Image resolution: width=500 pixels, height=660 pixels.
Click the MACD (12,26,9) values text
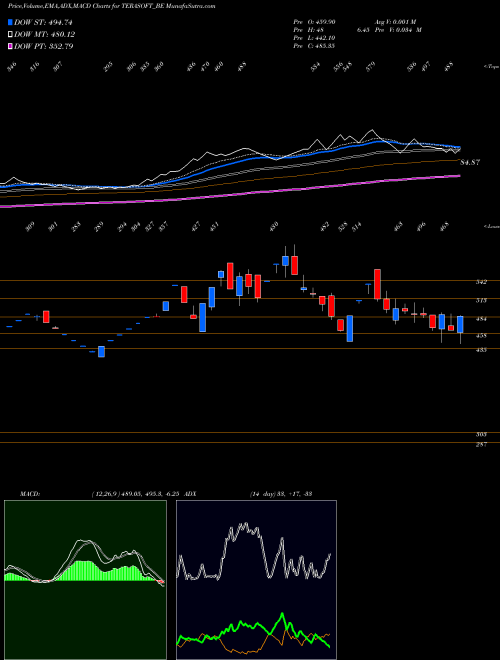pos(137,493)
